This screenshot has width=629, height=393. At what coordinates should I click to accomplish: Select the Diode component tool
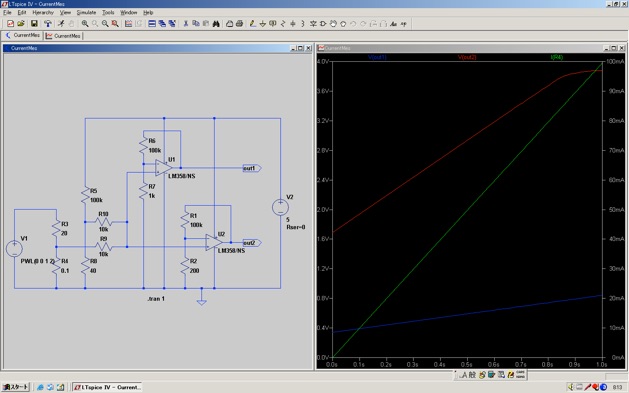coord(313,24)
